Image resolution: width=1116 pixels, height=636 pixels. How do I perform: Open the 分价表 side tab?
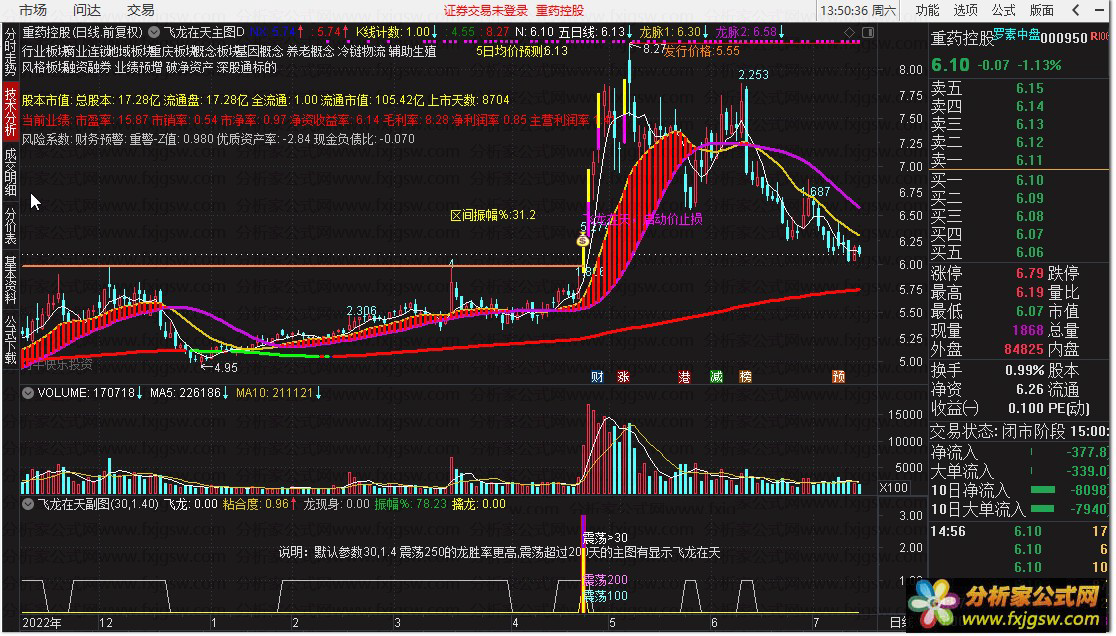[x=10, y=226]
